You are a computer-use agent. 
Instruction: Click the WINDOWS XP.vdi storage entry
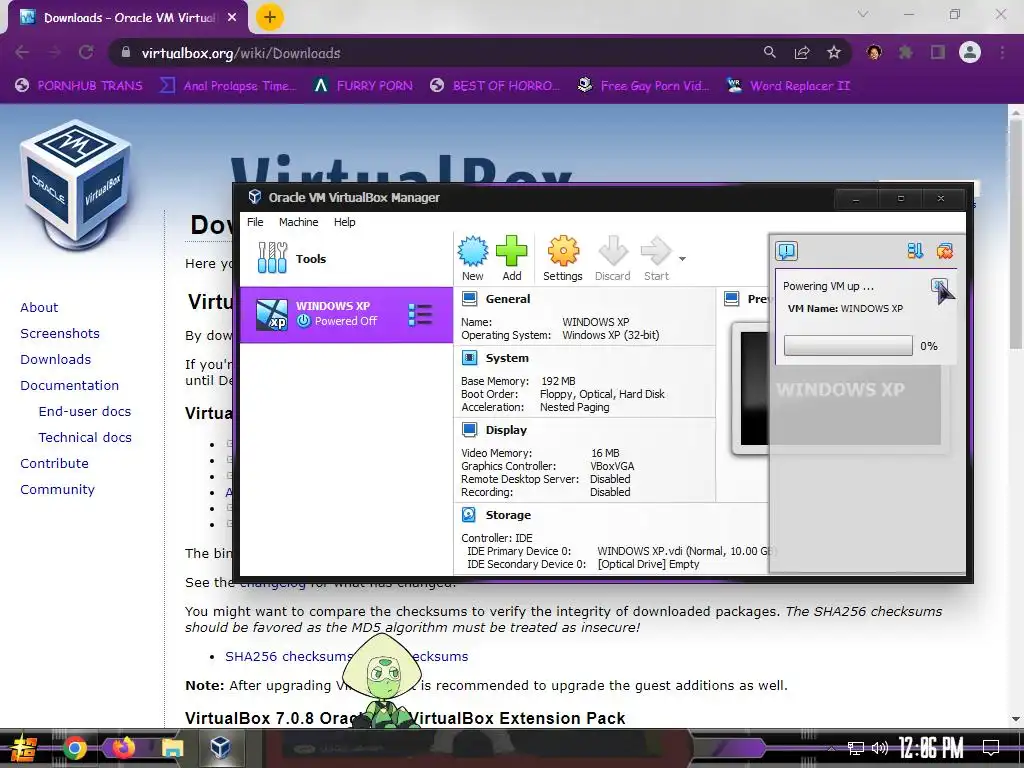684,551
